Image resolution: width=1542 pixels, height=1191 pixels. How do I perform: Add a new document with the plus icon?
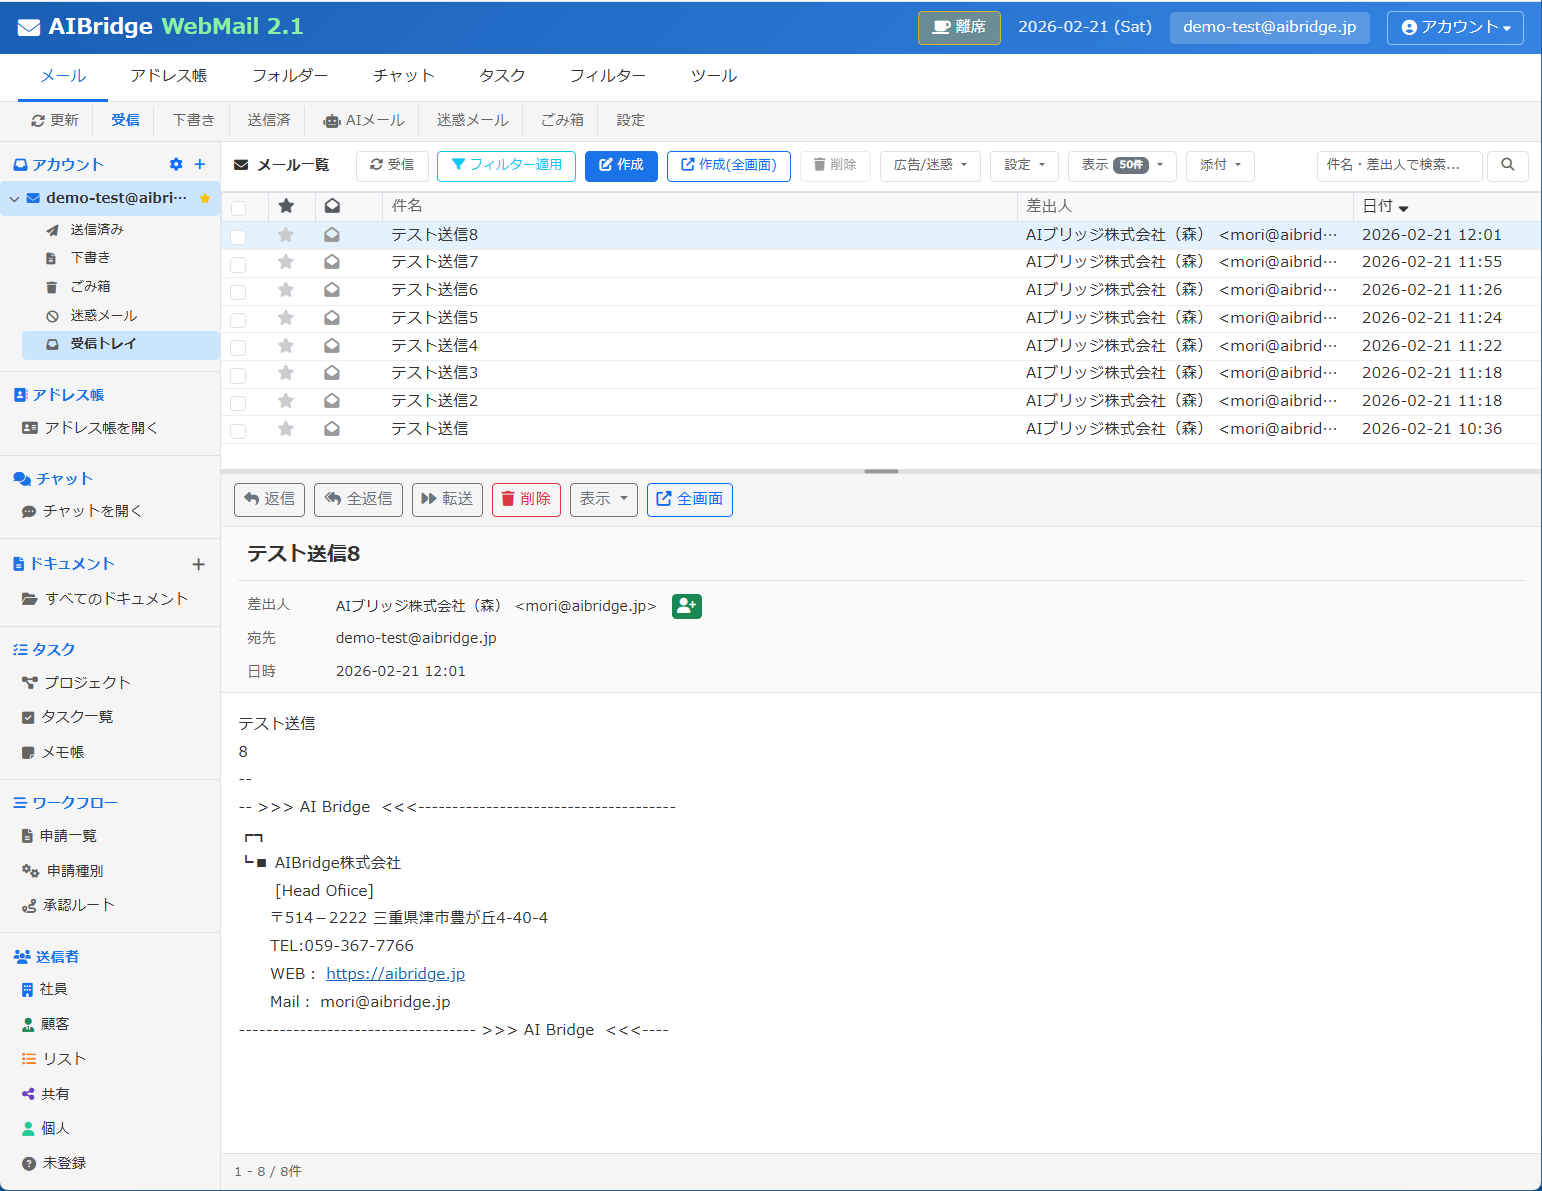(199, 563)
